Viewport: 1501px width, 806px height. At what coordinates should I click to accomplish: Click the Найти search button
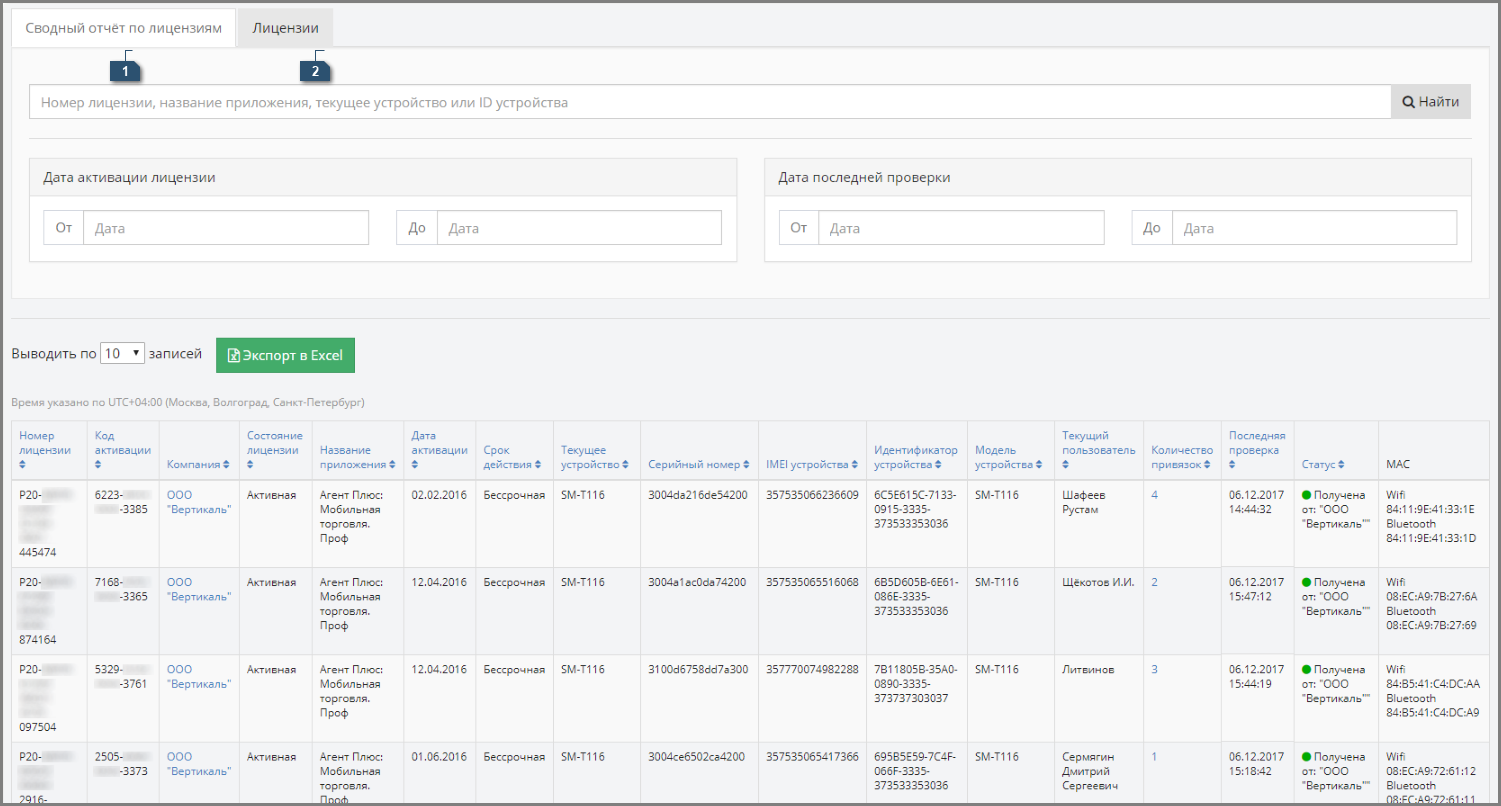(x=1431, y=102)
